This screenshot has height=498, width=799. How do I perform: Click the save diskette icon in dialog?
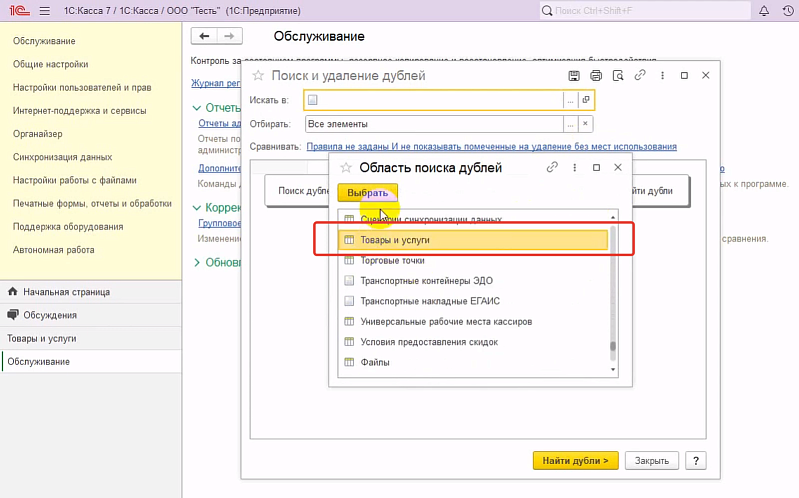pyautogui.click(x=574, y=76)
